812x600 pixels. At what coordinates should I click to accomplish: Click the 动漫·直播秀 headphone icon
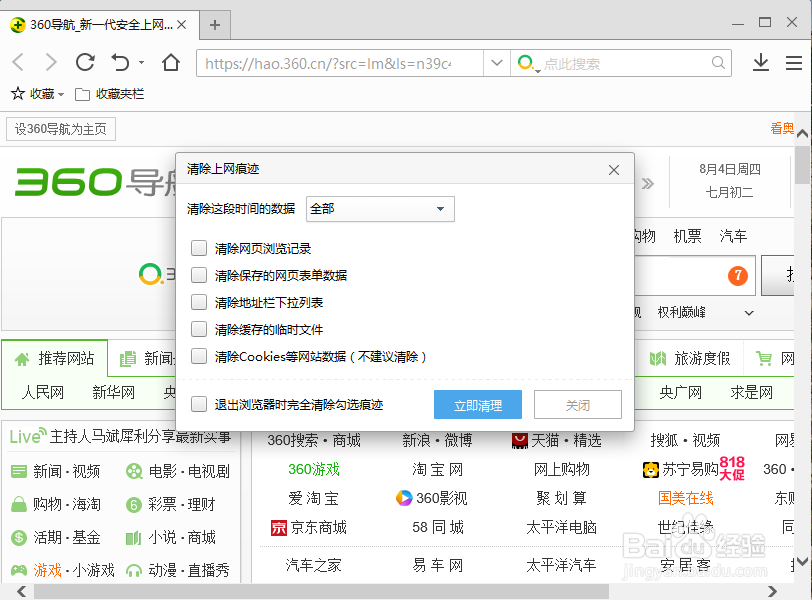[x=134, y=570]
